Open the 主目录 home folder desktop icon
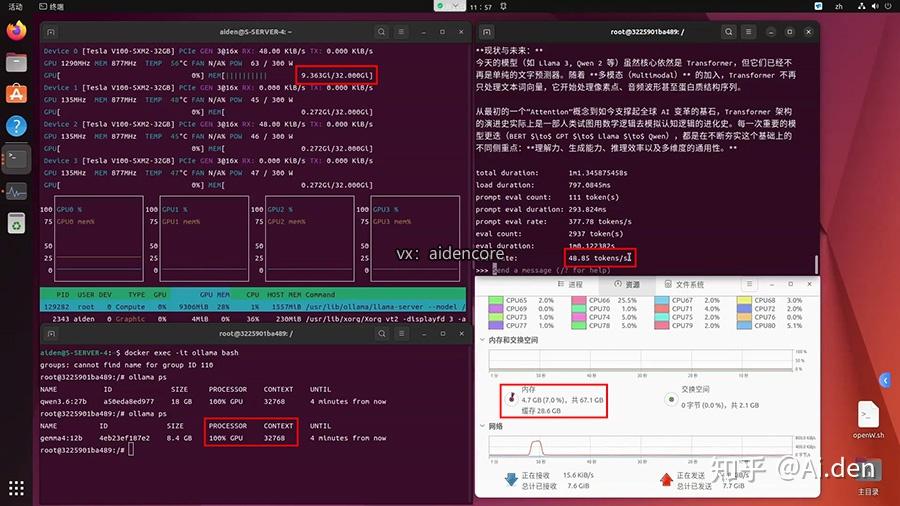This screenshot has width=900, height=506. pos(868,477)
